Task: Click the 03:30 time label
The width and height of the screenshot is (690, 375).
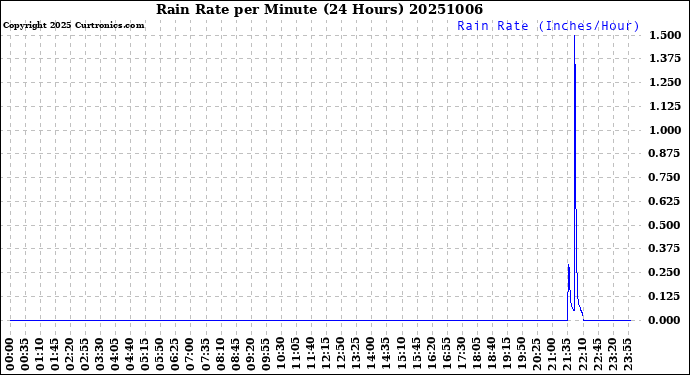Action: (x=100, y=355)
